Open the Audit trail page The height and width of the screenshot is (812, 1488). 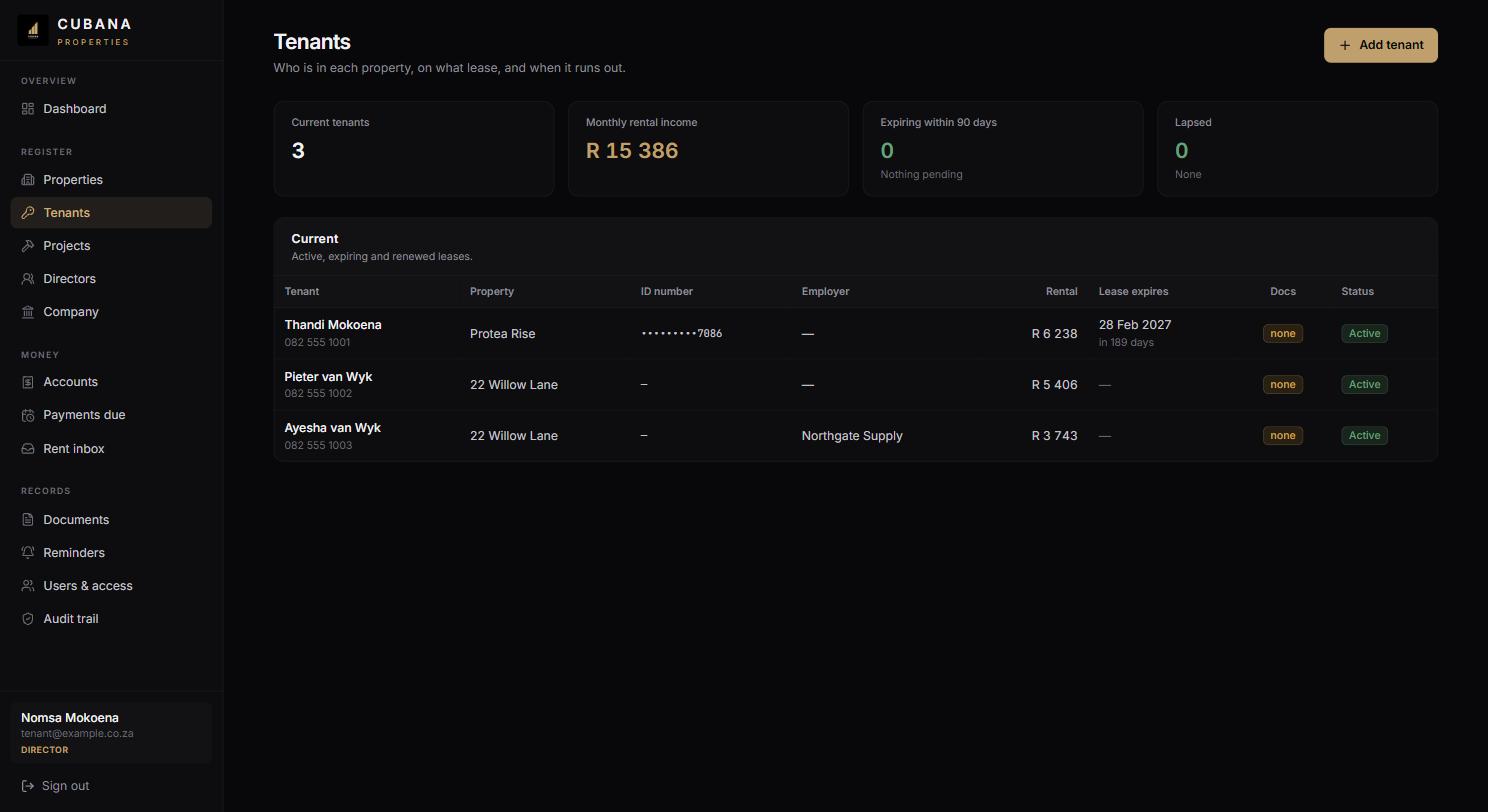pos(111,619)
